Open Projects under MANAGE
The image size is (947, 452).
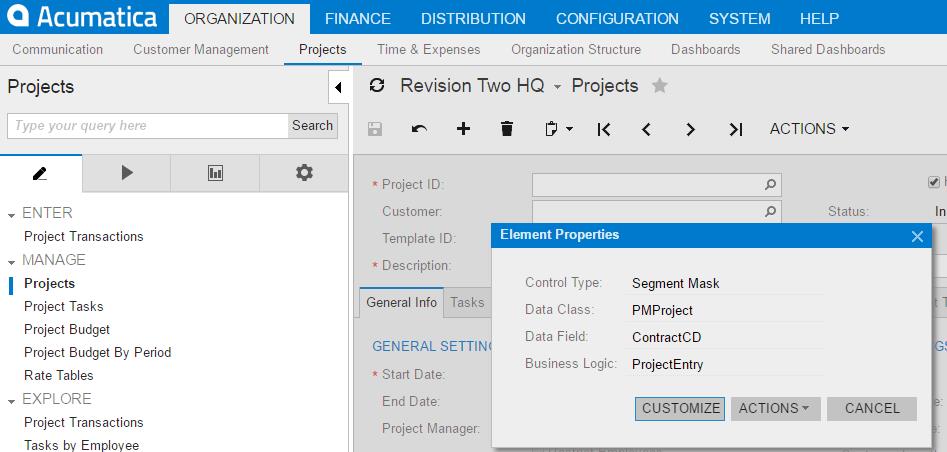tap(50, 283)
